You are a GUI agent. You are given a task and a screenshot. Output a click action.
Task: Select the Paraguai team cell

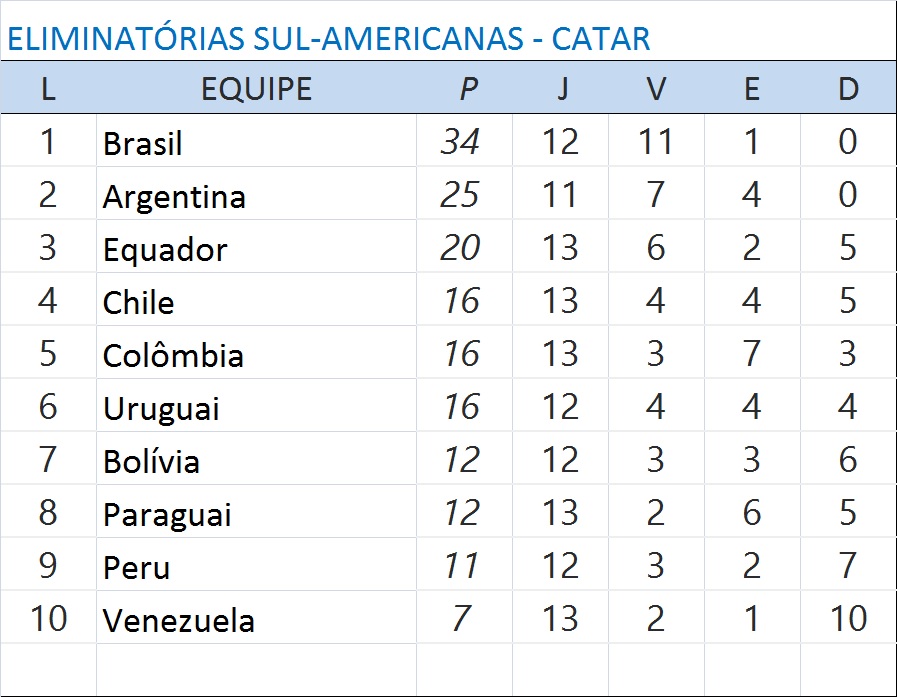(167, 514)
